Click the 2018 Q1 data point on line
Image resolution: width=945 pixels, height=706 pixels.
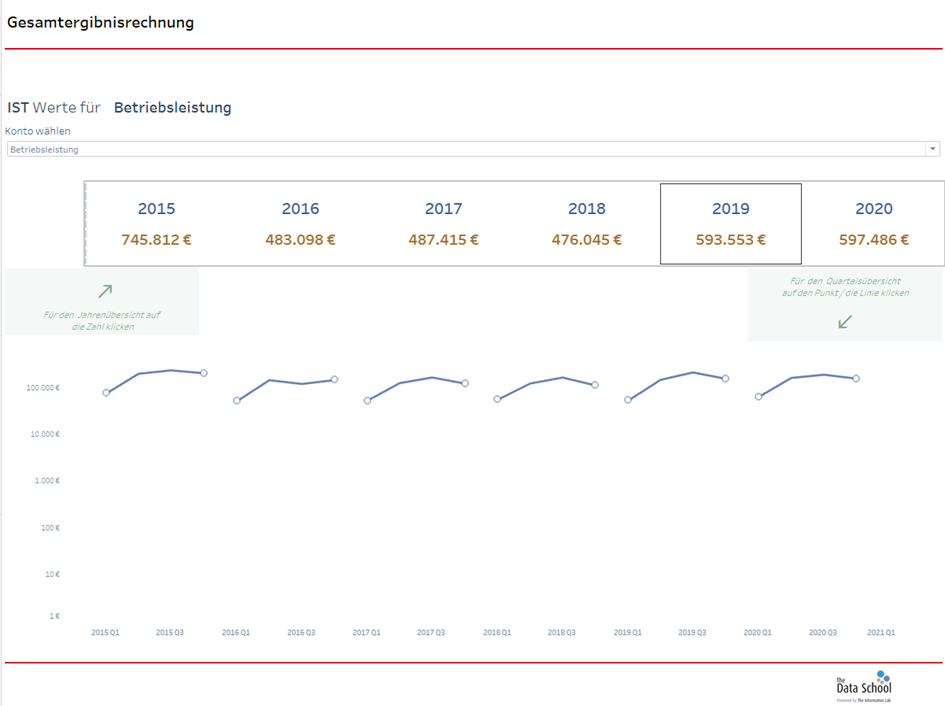point(497,399)
